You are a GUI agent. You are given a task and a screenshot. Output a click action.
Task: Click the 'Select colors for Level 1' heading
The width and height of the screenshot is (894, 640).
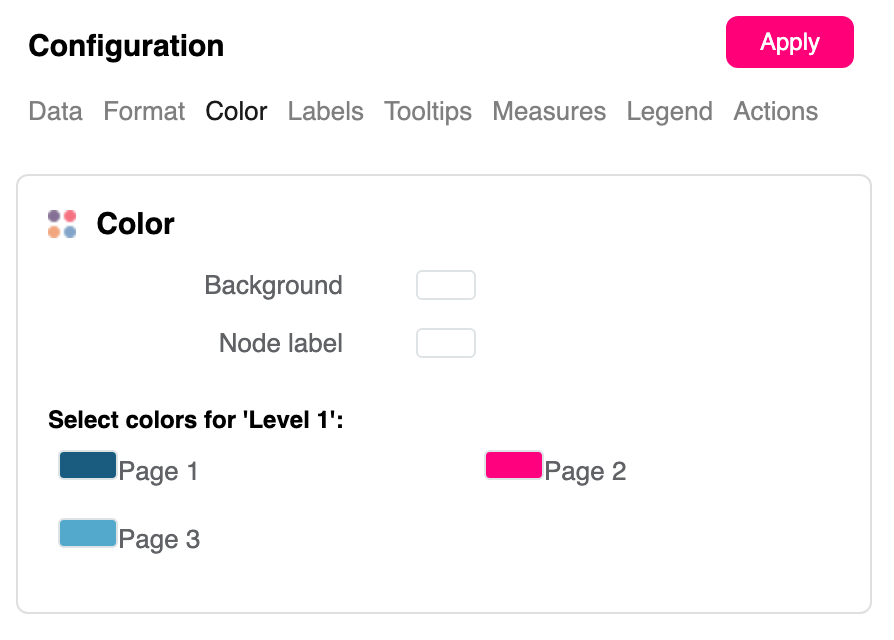196,420
